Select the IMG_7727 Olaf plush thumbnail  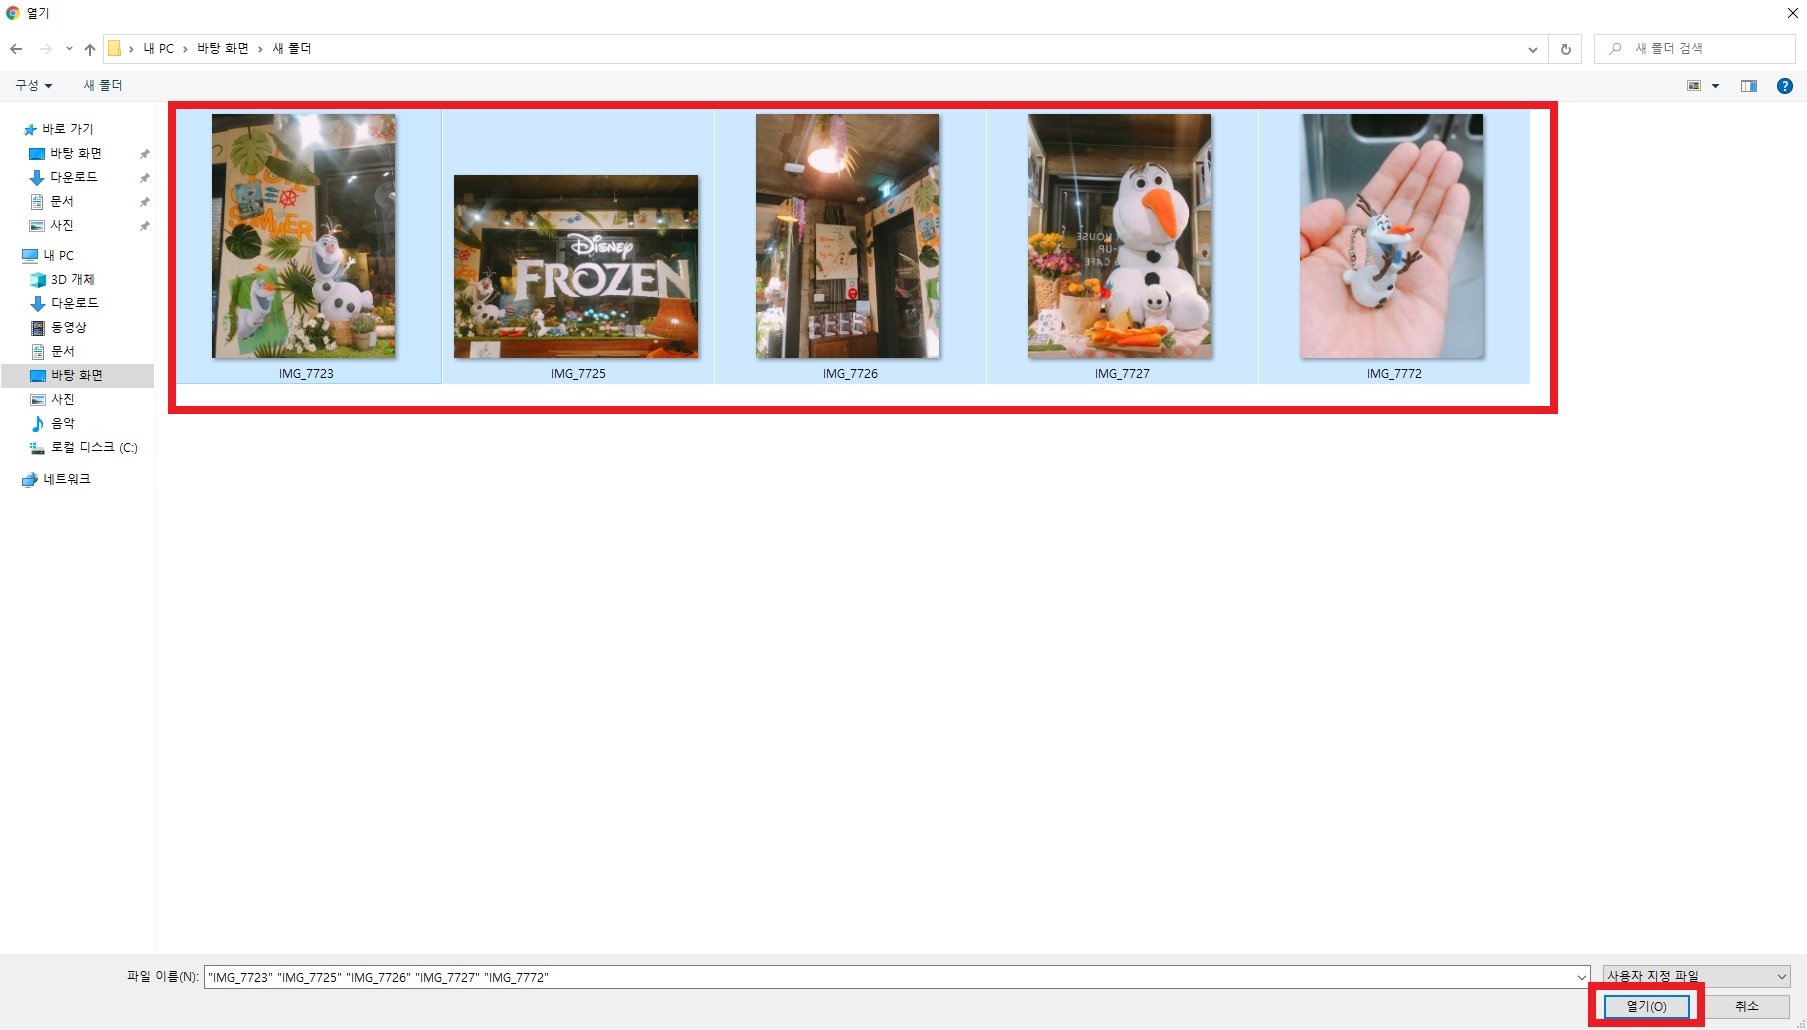[1120, 236]
